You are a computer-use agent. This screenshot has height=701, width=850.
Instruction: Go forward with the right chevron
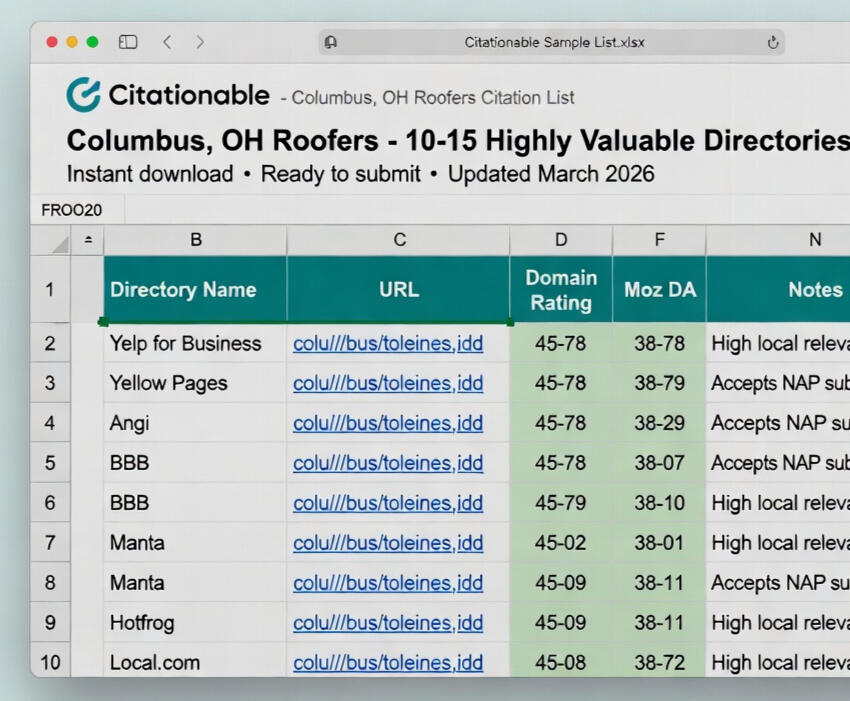click(200, 42)
